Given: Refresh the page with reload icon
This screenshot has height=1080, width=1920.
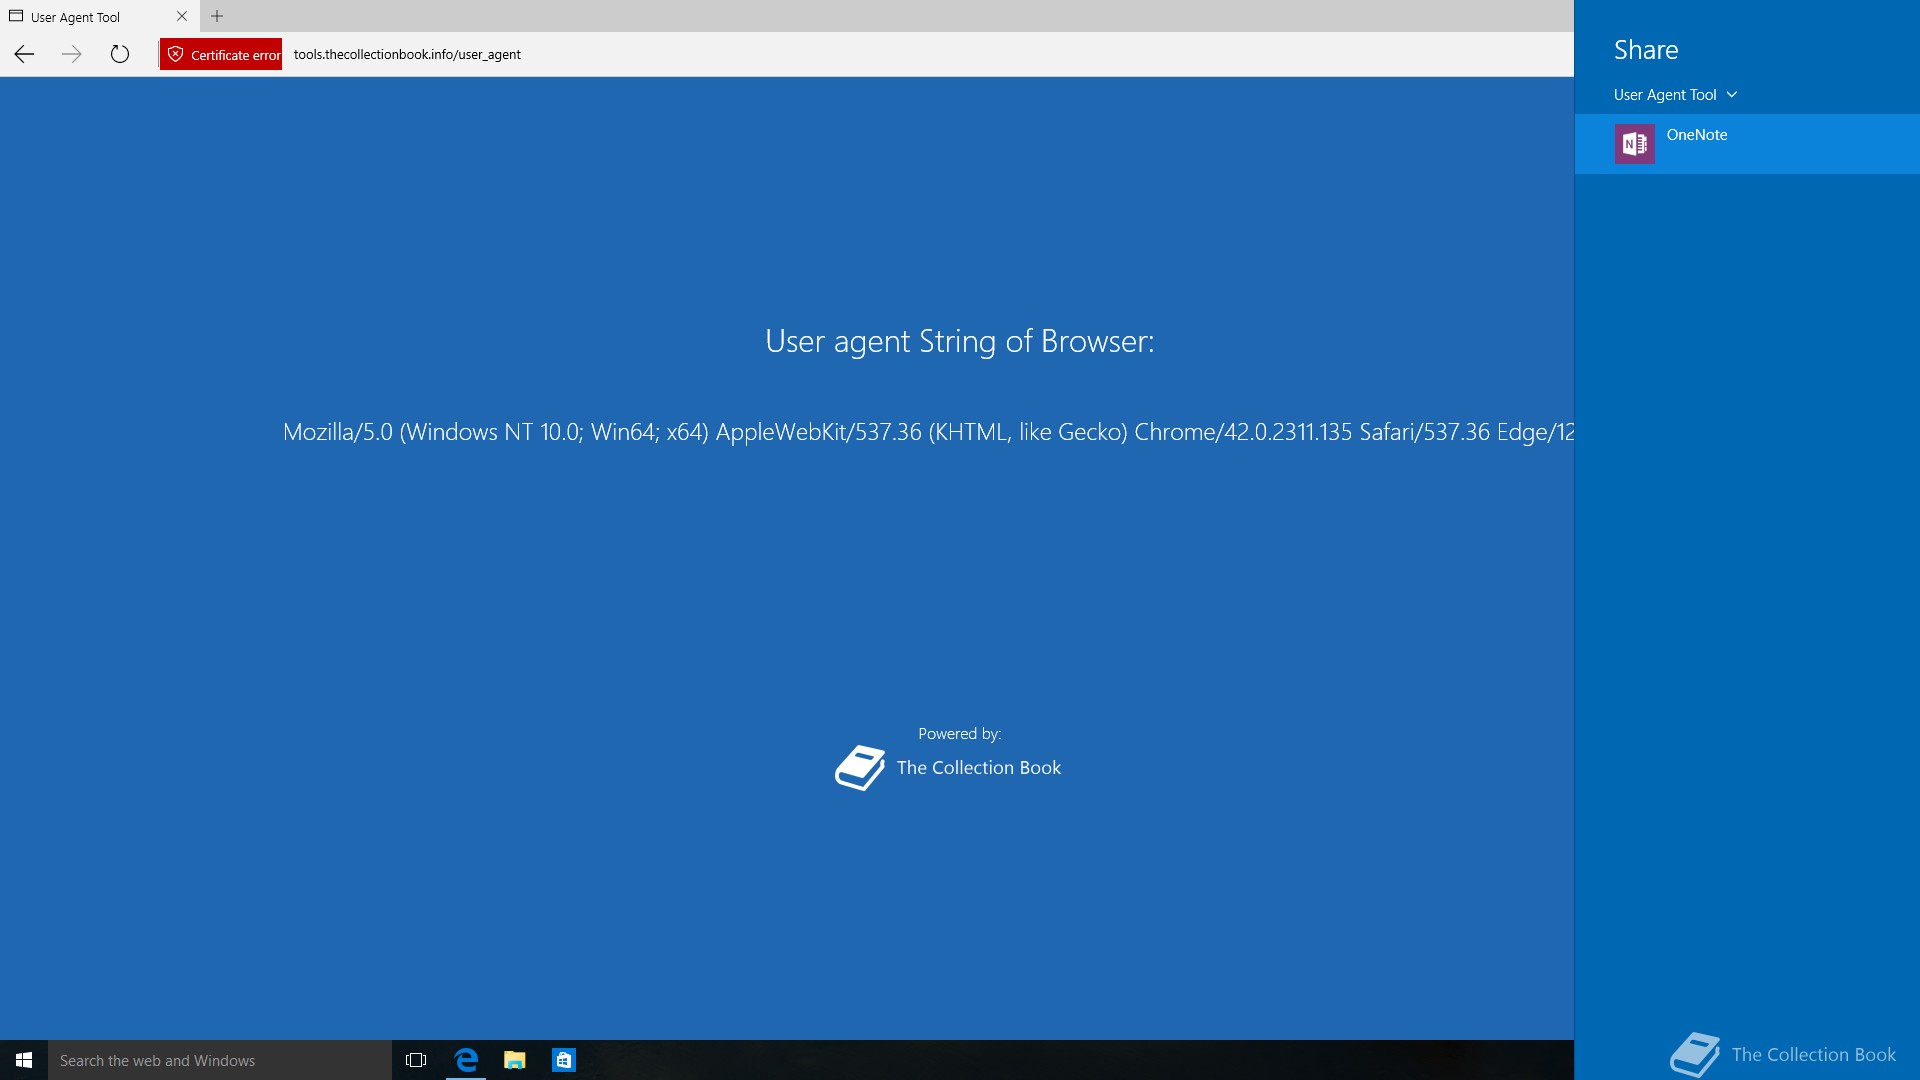Looking at the screenshot, I should (120, 54).
